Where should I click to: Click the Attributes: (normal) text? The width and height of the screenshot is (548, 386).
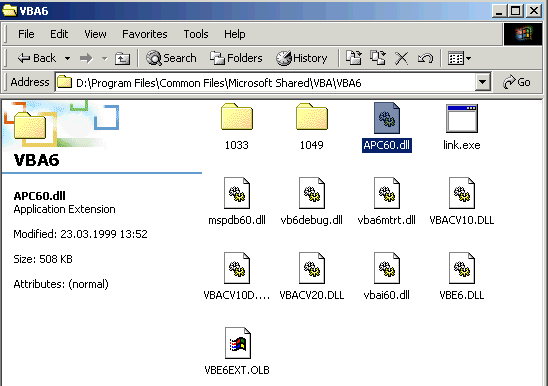(x=61, y=284)
